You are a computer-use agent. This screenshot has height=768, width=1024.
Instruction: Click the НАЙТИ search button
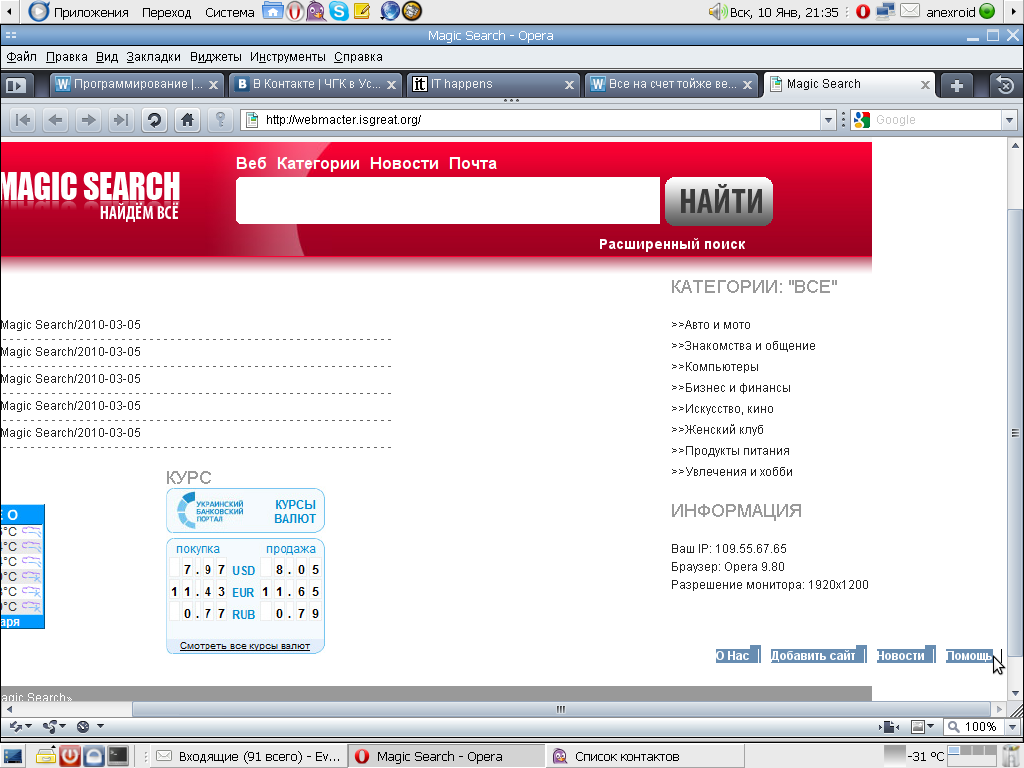point(719,201)
